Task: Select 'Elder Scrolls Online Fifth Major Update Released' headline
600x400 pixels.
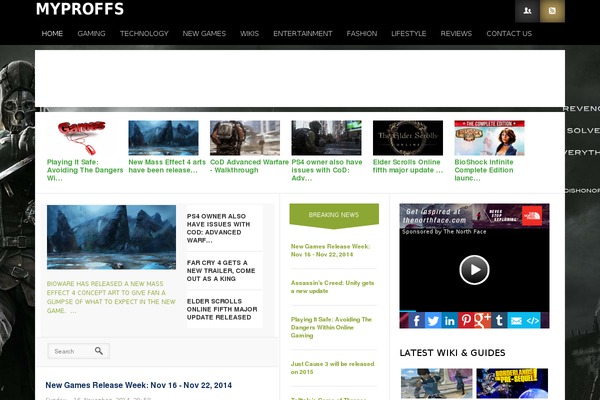Action: 222,309
